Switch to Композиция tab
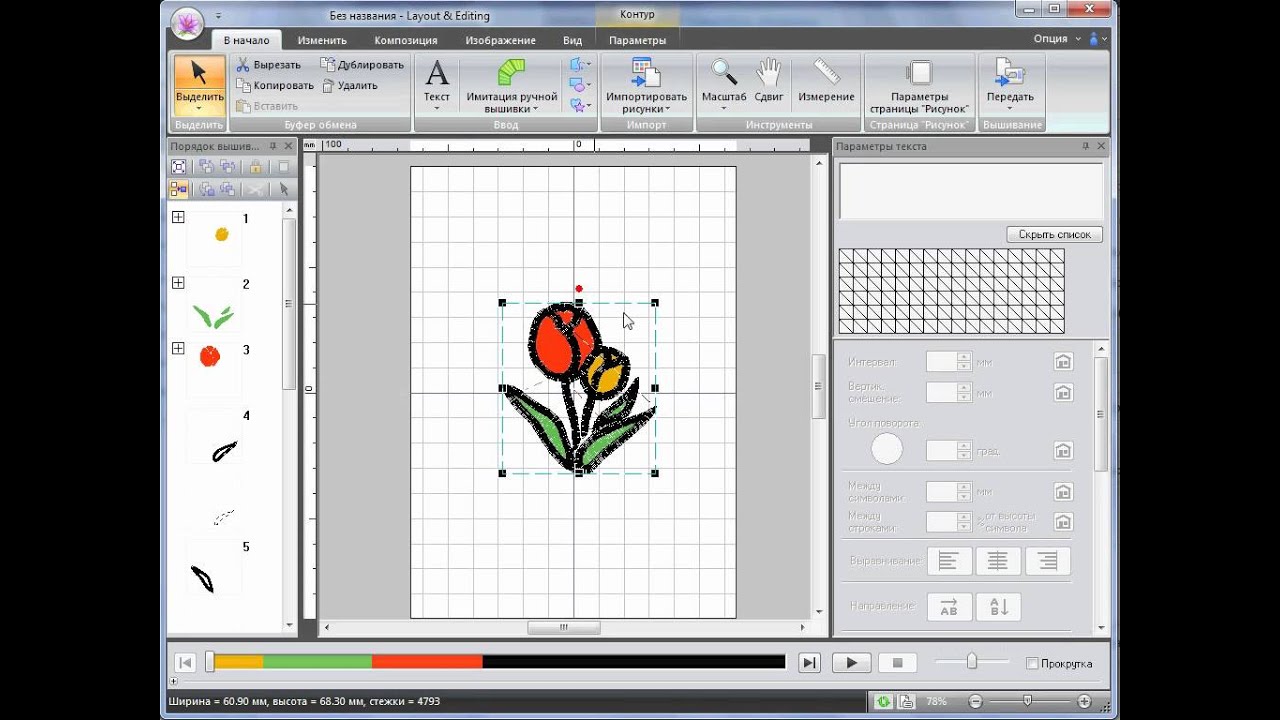The width and height of the screenshot is (1280, 720). point(406,40)
